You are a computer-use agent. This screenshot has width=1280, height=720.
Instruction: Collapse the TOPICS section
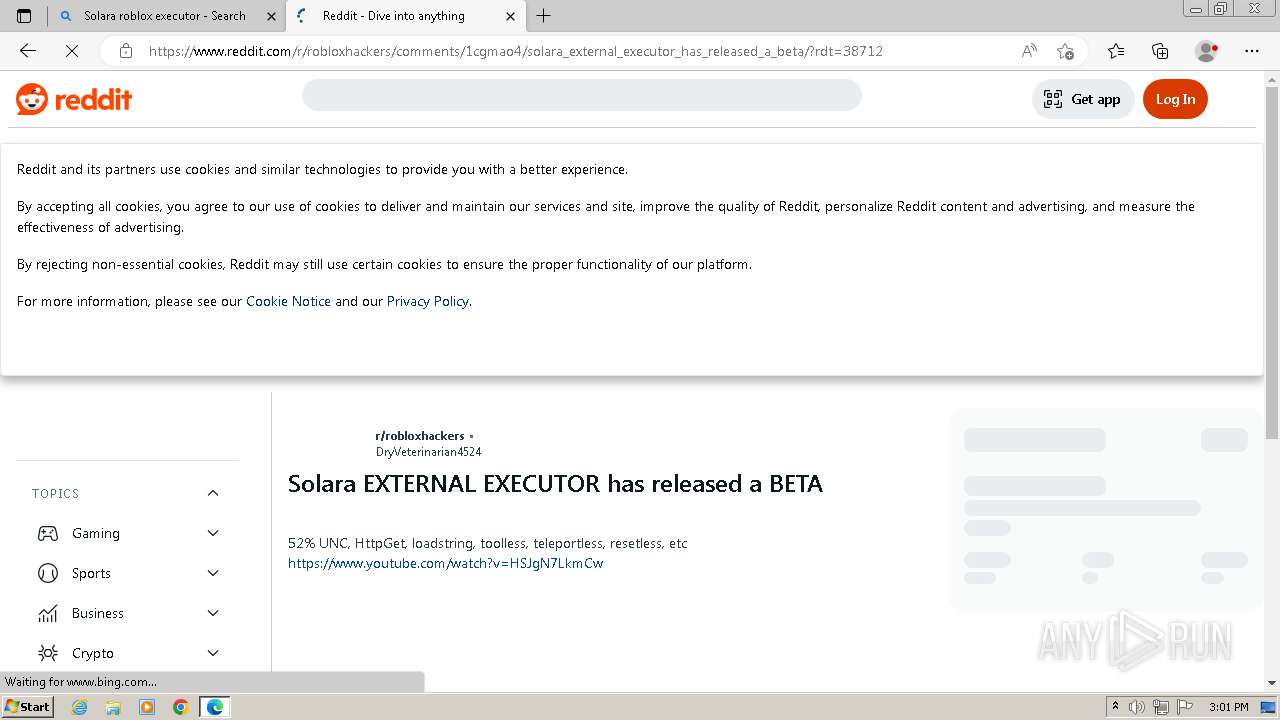tap(213, 493)
